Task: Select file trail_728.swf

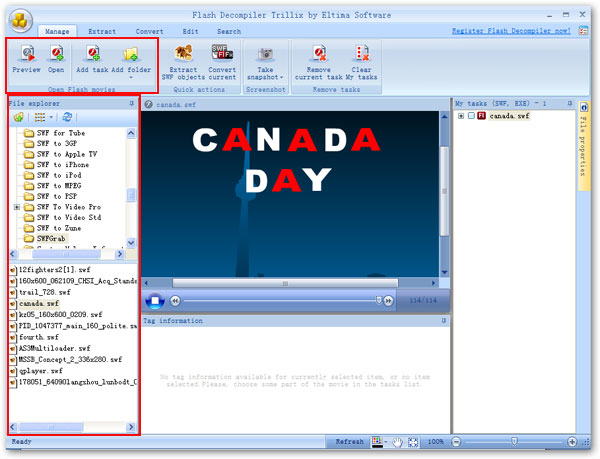Action: pyautogui.click(x=45, y=292)
